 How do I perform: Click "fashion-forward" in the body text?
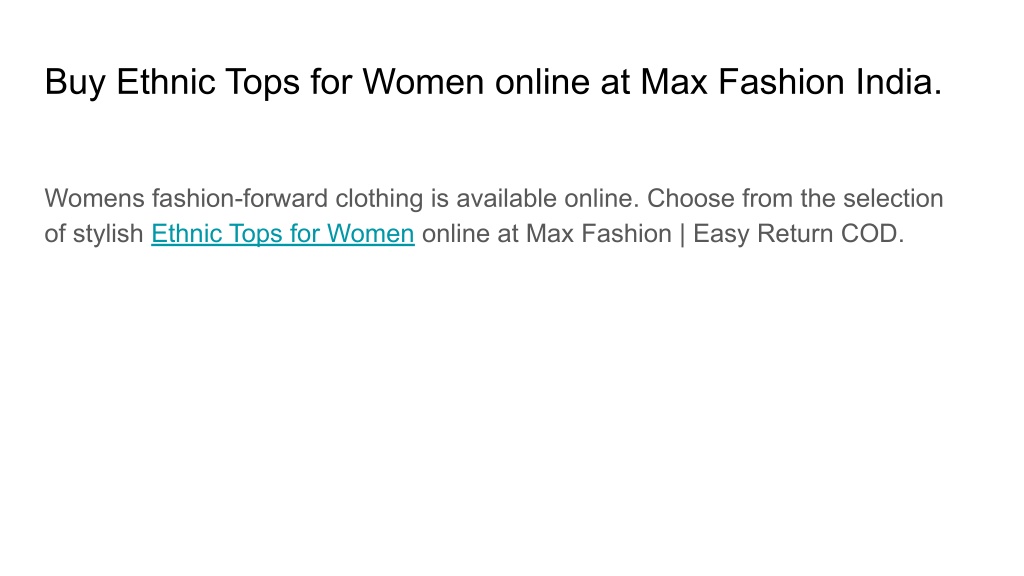coord(240,199)
